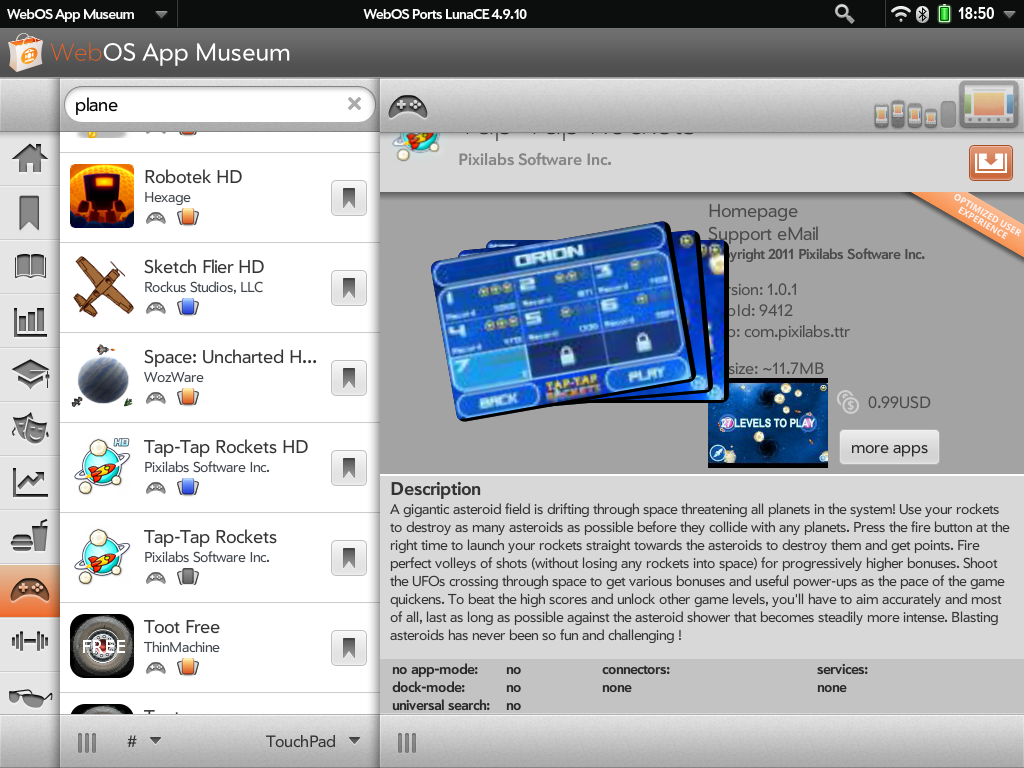Click the more apps button
This screenshot has width=1024, height=768.
tap(888, 448)
